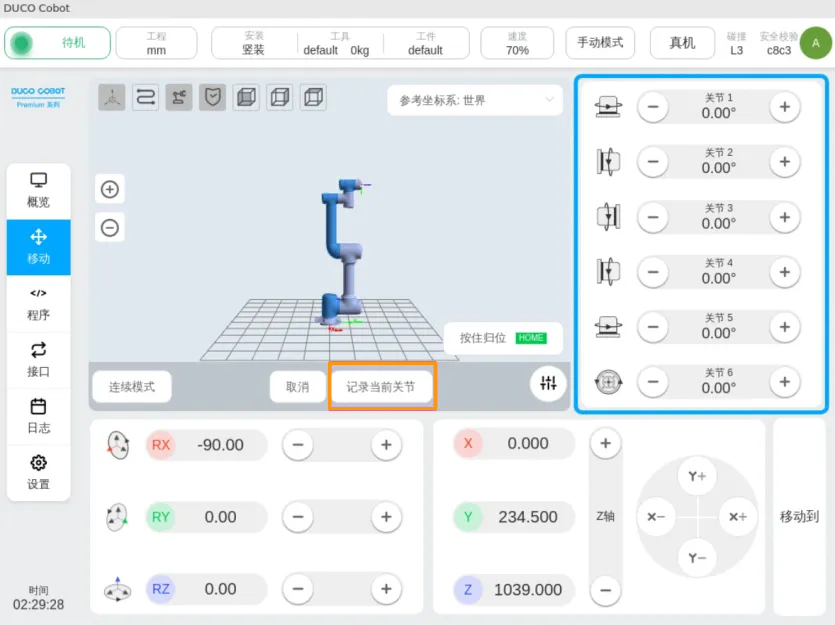Jog Z axis up with plus
Viewport: 835px width, 625px height.
(x=605, y=443)
